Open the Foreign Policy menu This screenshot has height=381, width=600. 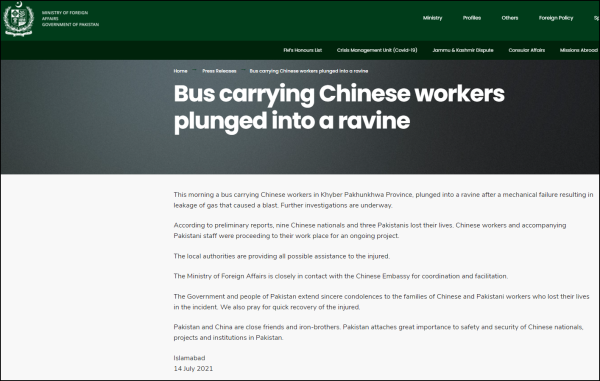[556, 18]
